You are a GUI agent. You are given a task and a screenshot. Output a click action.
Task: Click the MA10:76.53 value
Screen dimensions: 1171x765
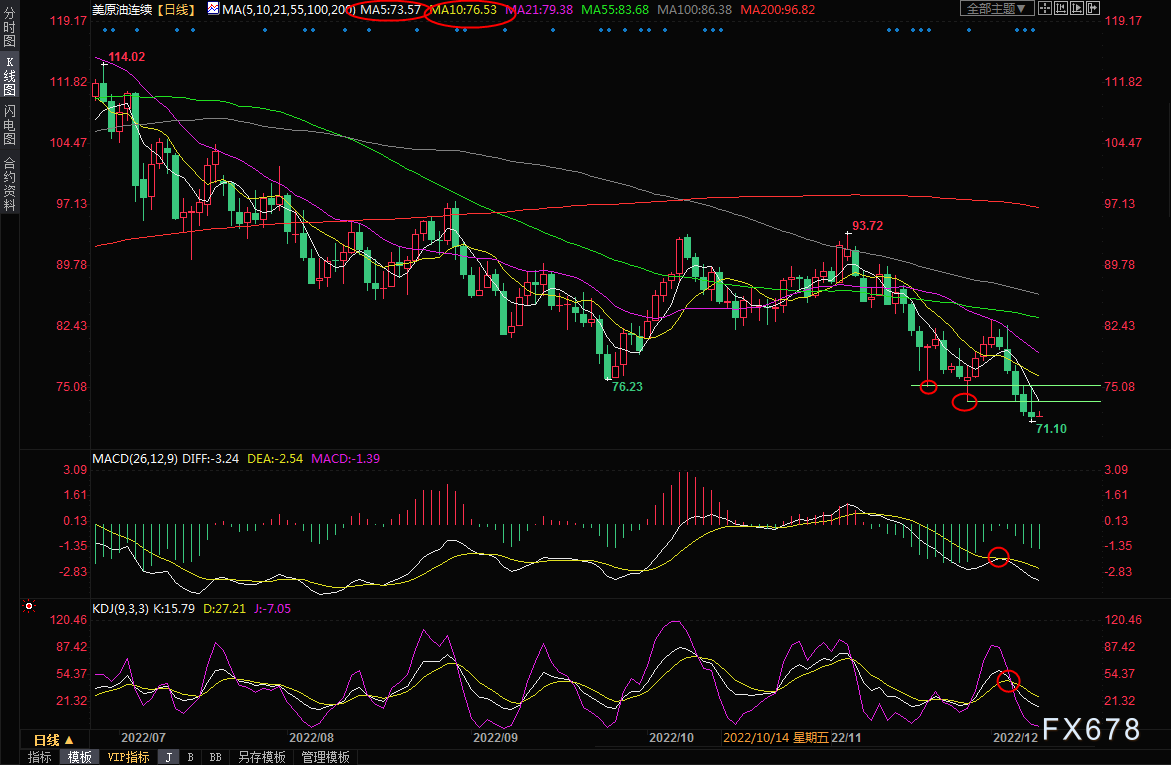pos(463,10)
